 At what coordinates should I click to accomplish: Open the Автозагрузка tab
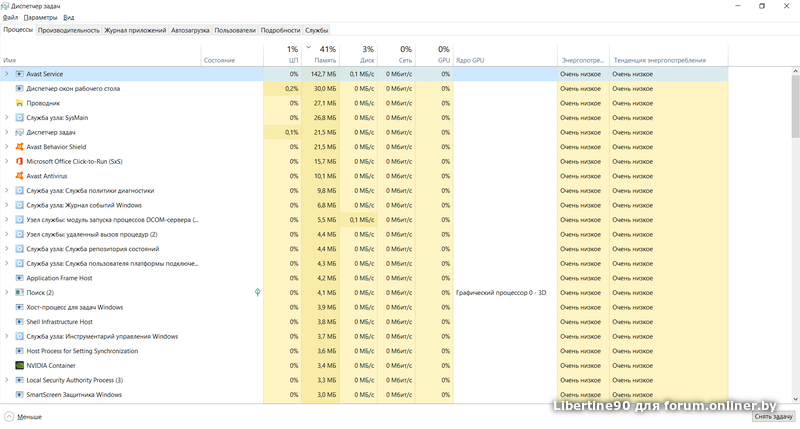[x=190, y=30]
